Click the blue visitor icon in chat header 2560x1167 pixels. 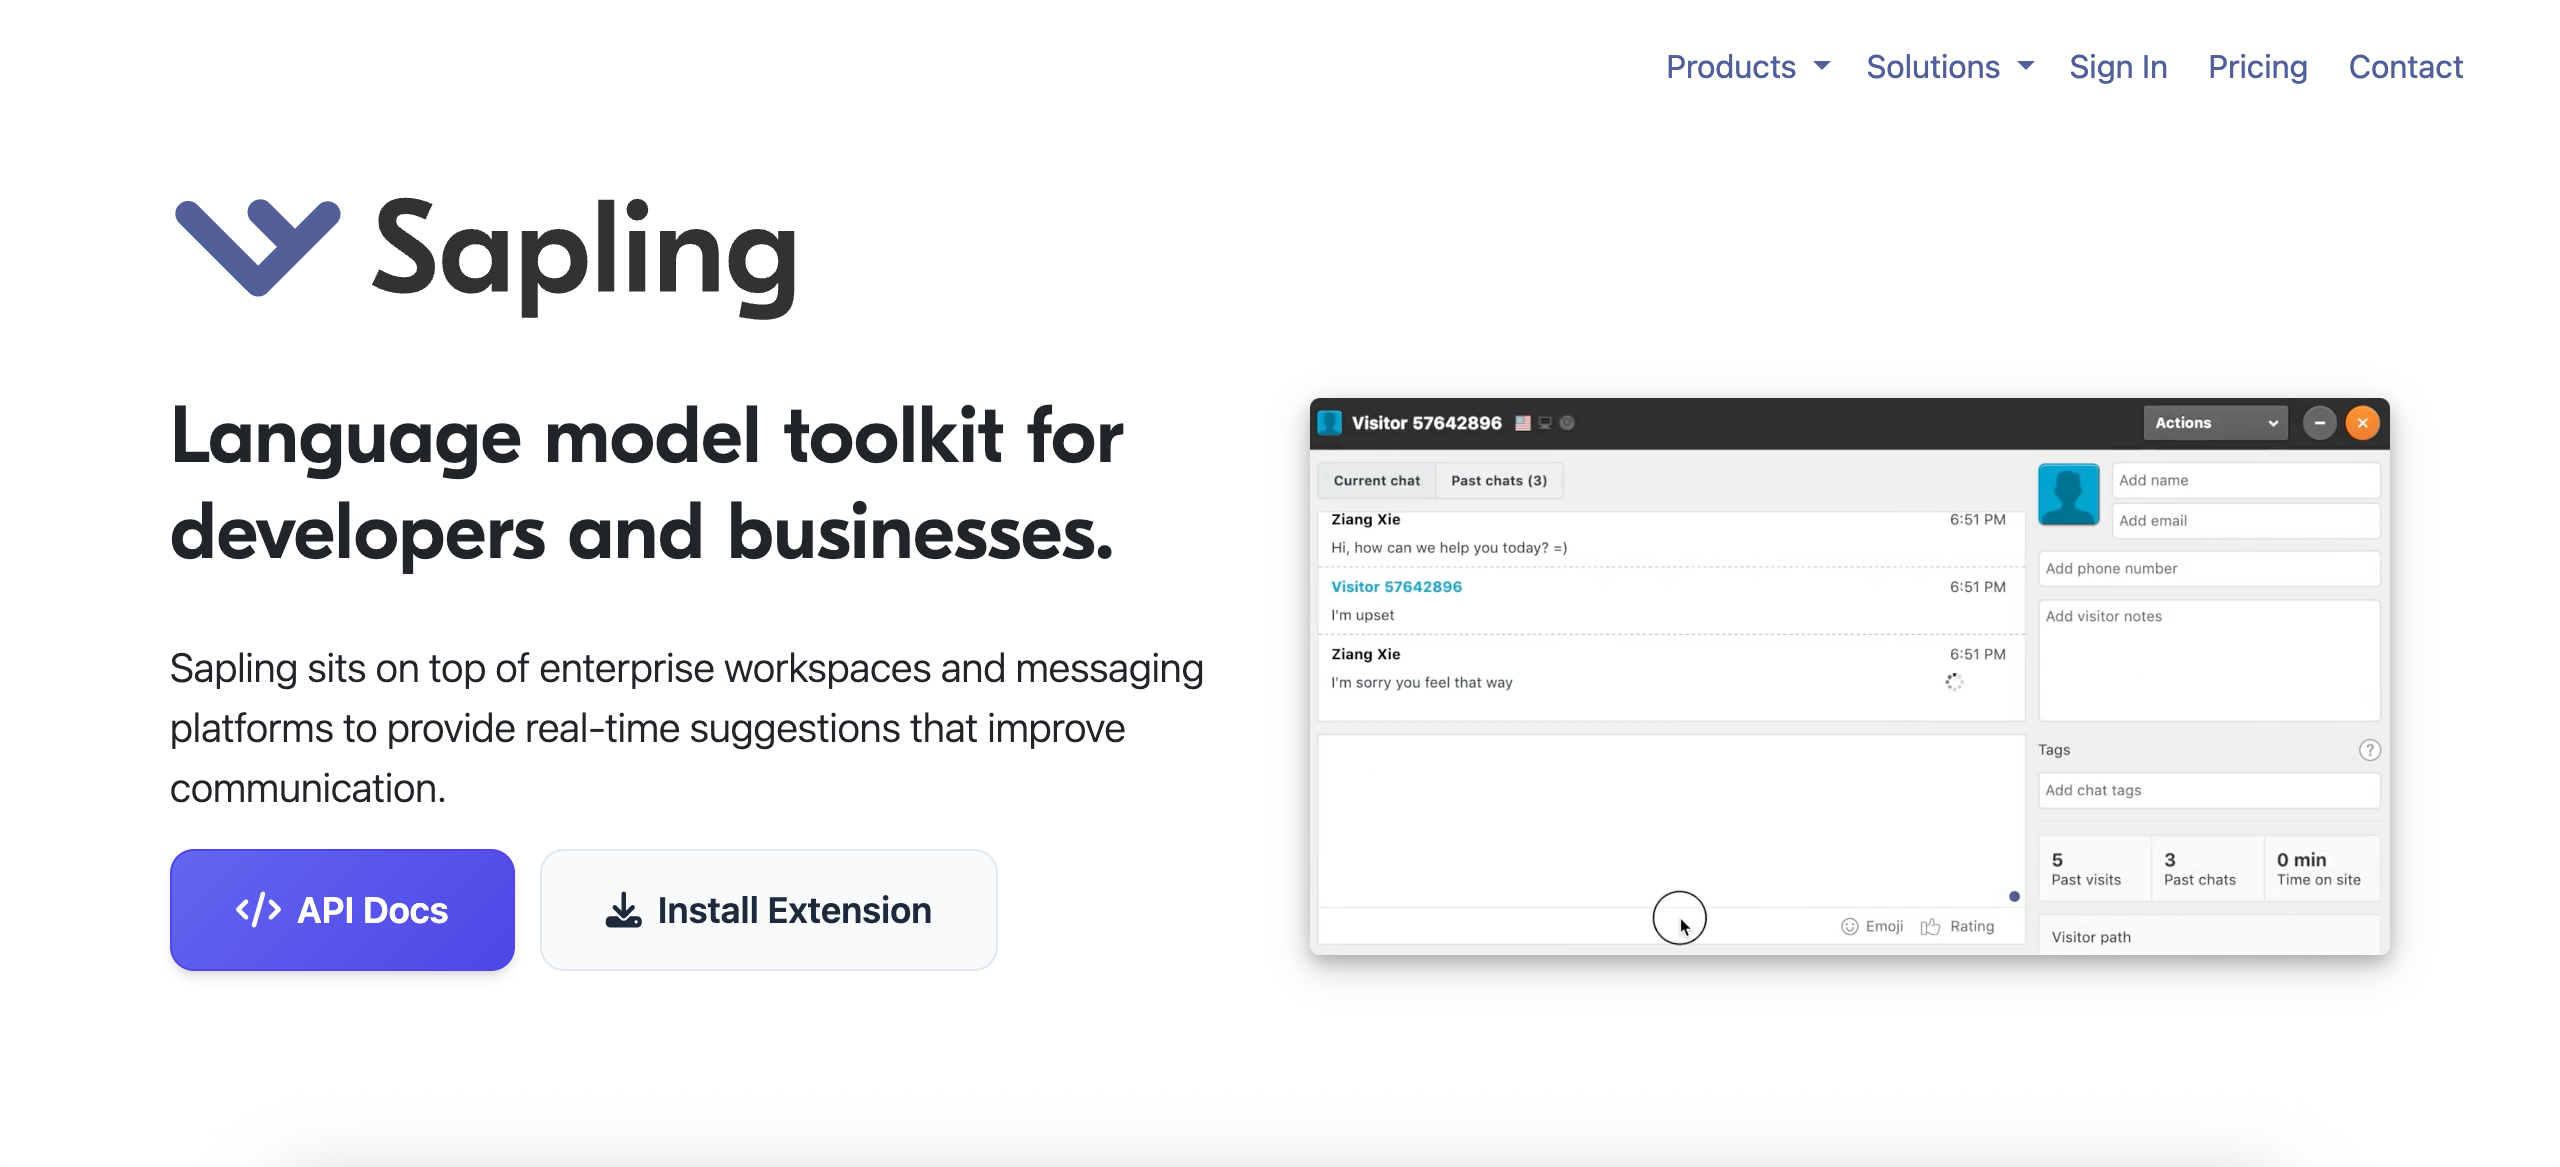tap(1330, 423)
